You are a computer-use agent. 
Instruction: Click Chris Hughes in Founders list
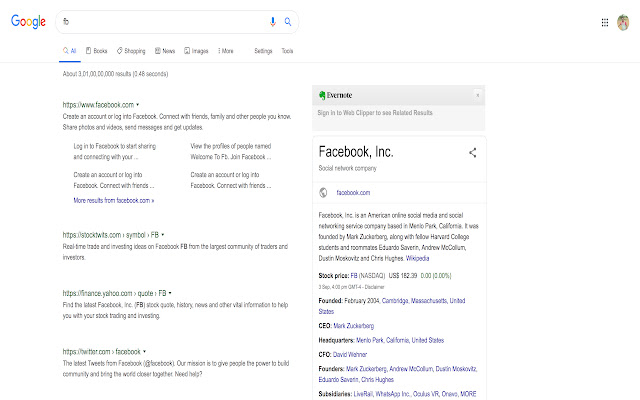click(378, 380)
